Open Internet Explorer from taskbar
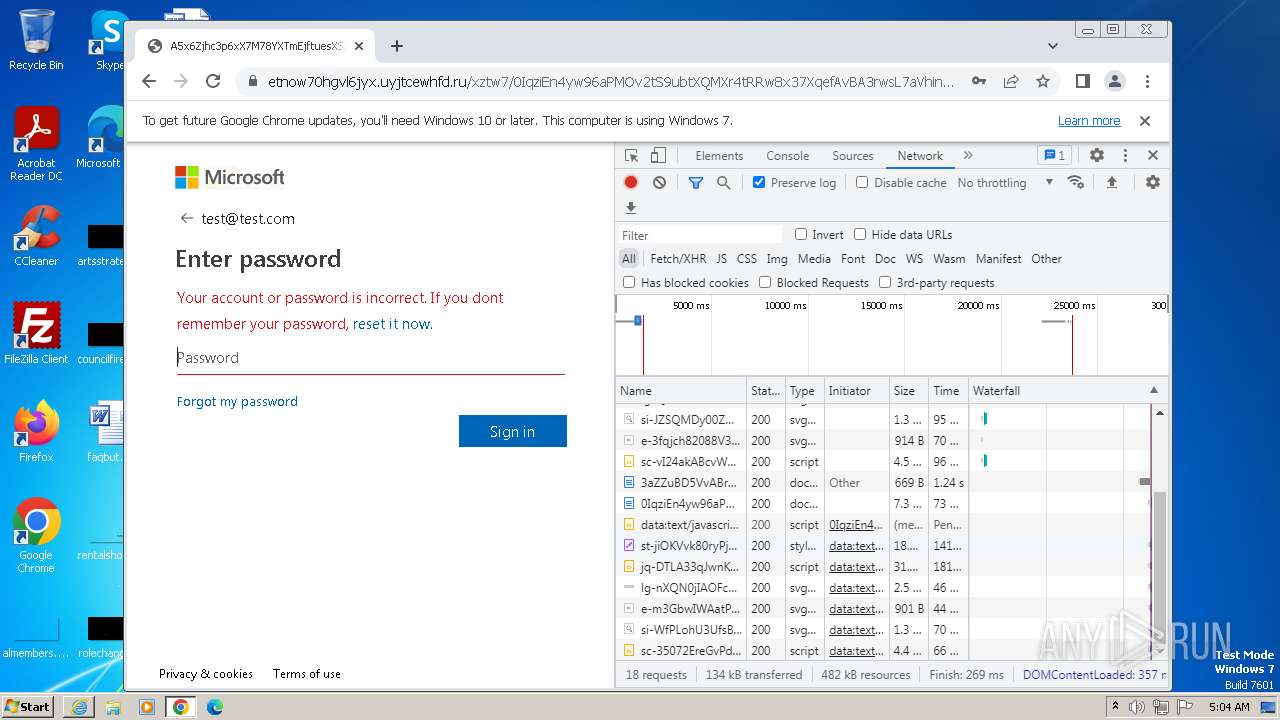The height and width of the screenshot is (720, 1280). click(79, 706)
